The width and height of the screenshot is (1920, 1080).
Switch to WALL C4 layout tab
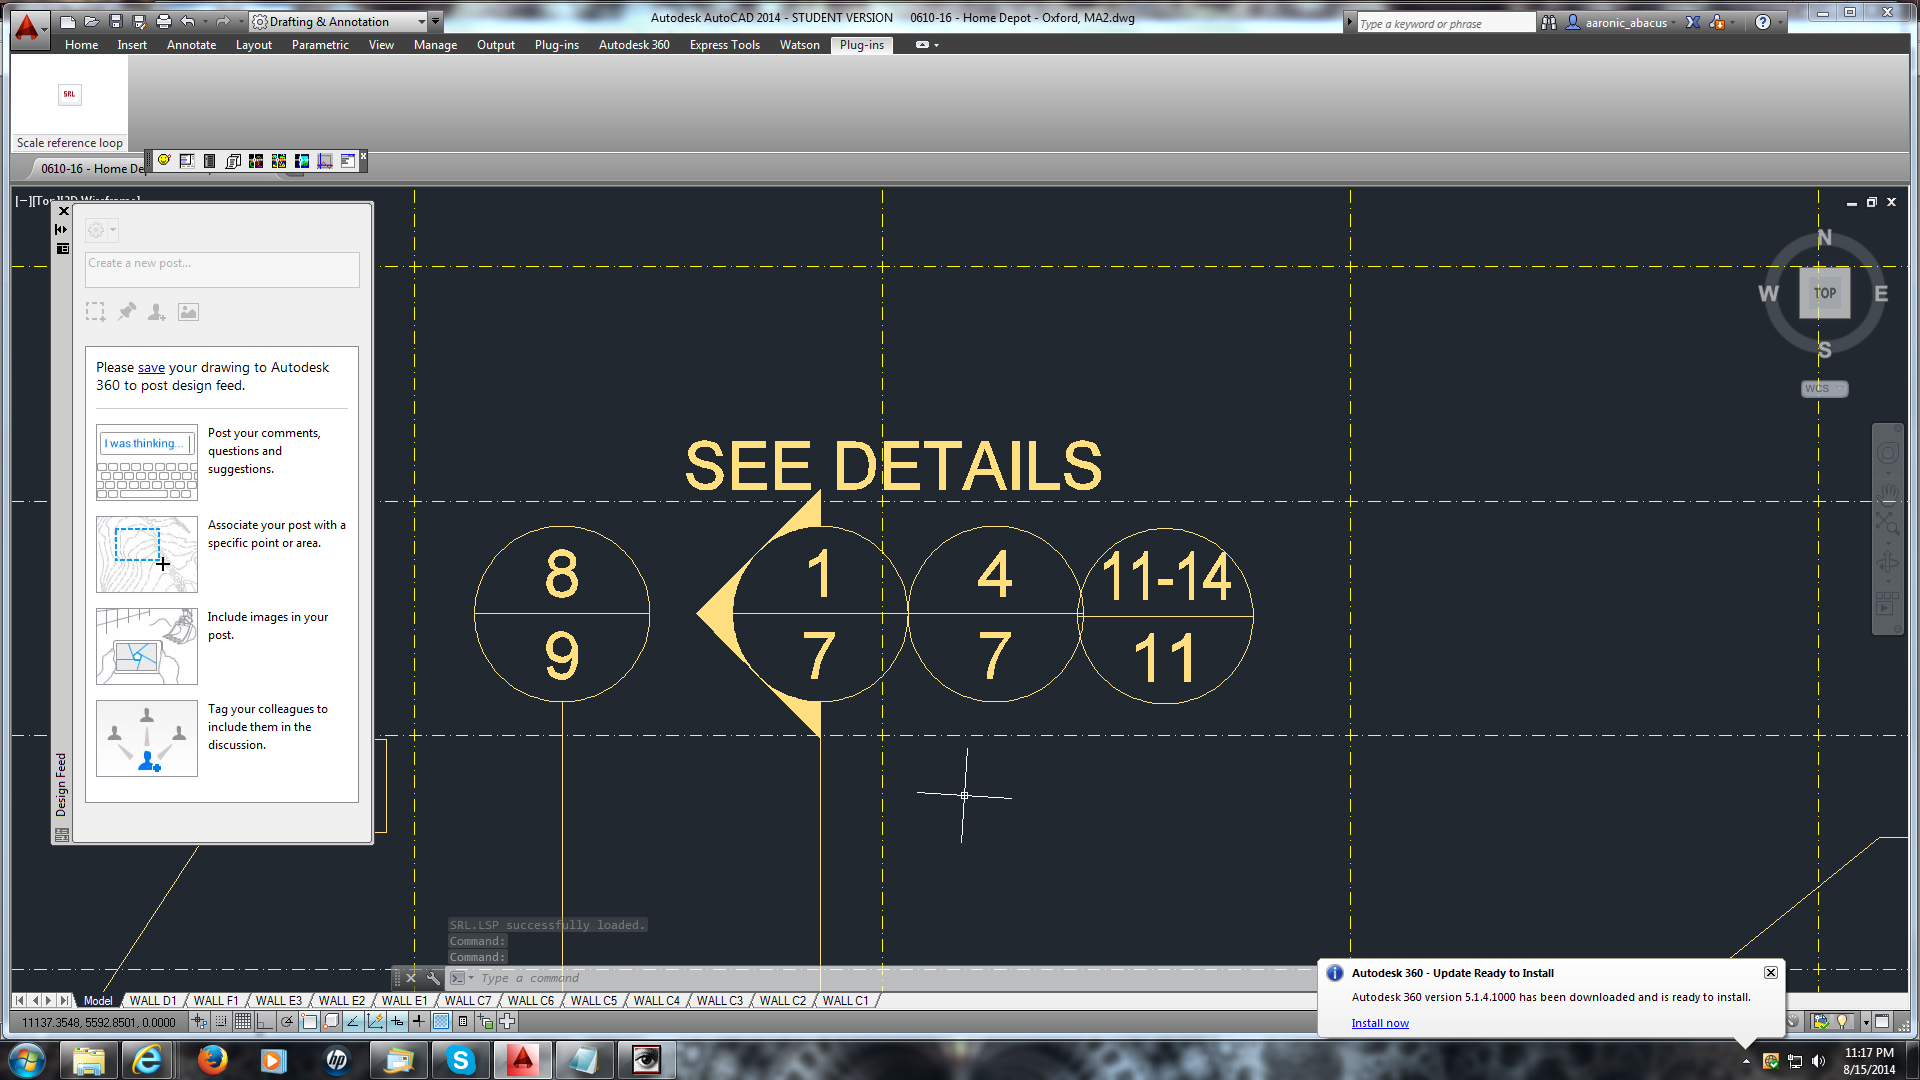click(x=656, y=1000)
